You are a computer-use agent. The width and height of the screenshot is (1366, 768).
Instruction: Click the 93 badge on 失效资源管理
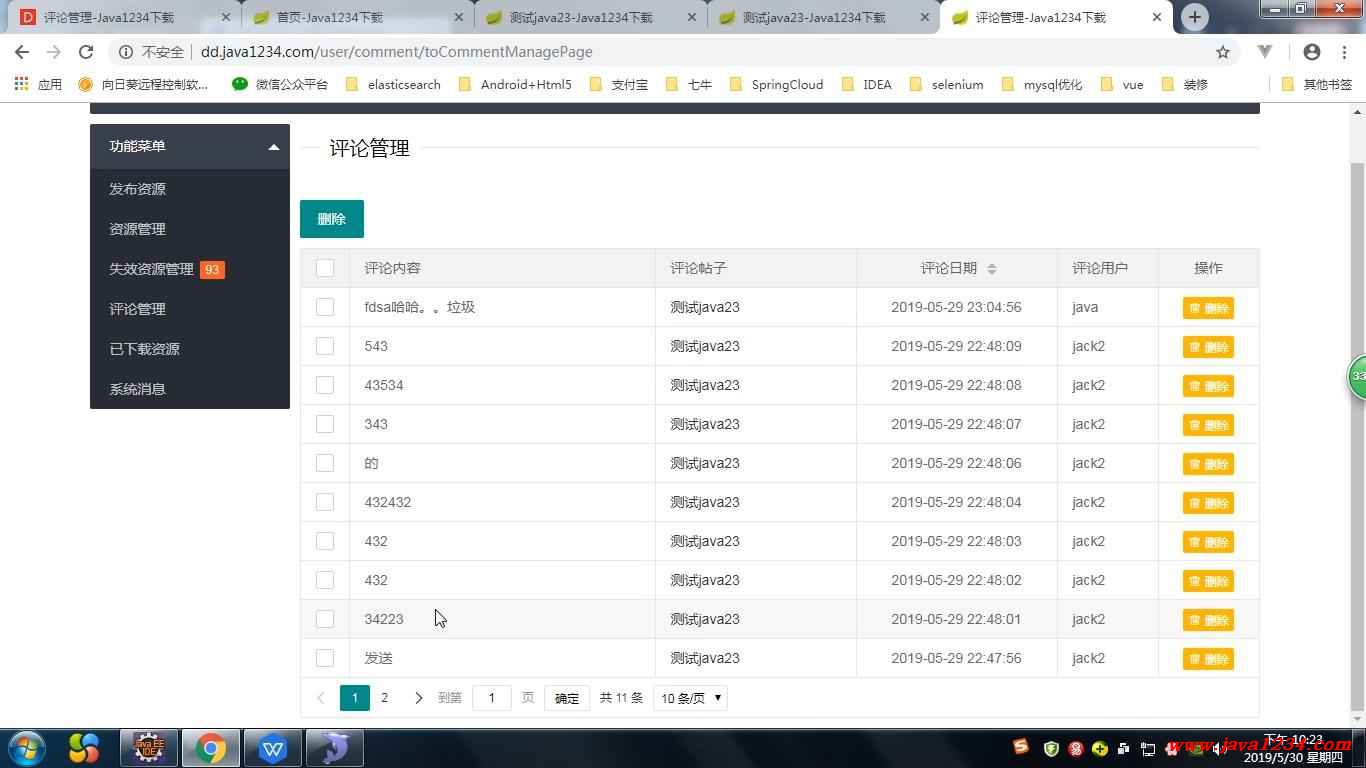[212, 269]
